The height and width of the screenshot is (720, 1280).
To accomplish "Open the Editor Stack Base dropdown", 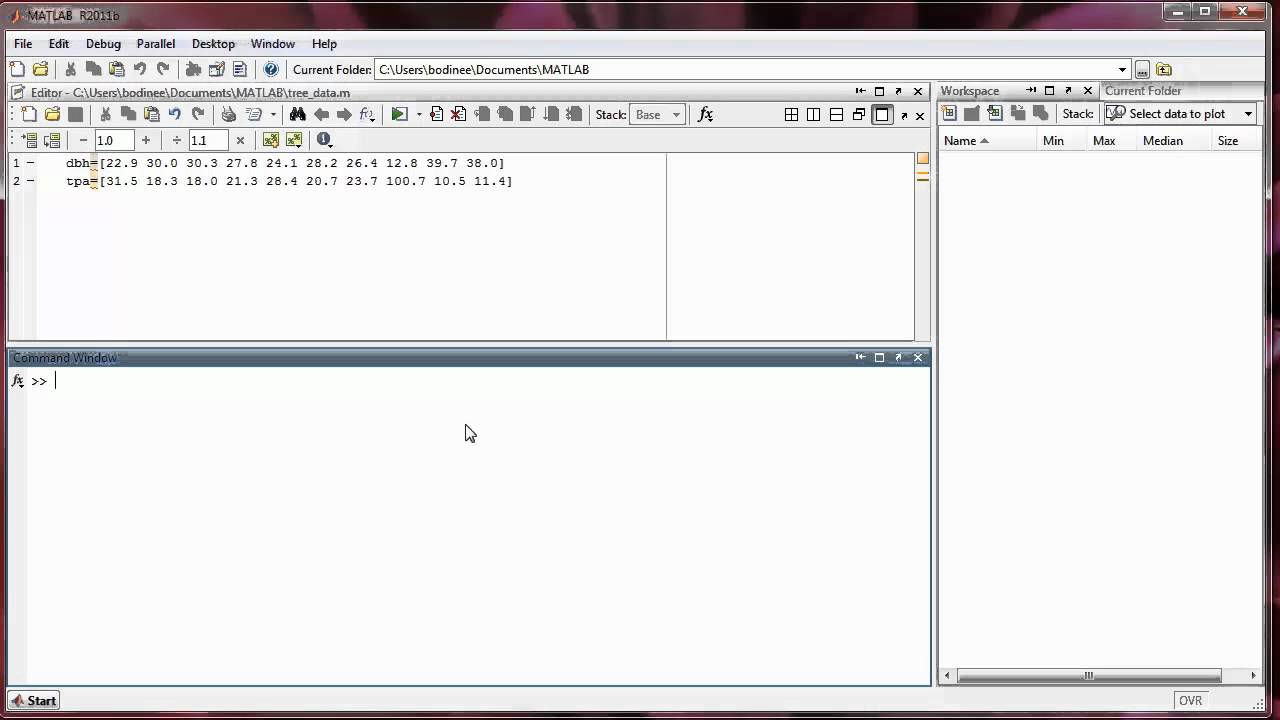I will click(658, 114).
